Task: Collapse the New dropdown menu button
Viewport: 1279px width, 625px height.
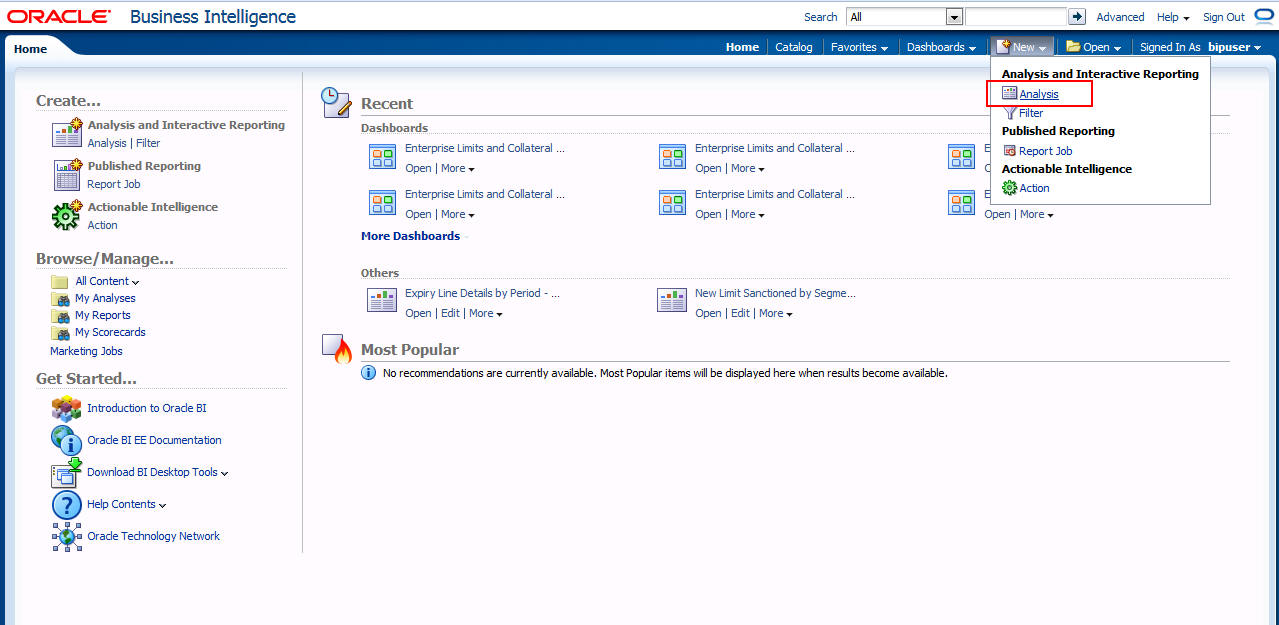Action: tap(1021, 47)
